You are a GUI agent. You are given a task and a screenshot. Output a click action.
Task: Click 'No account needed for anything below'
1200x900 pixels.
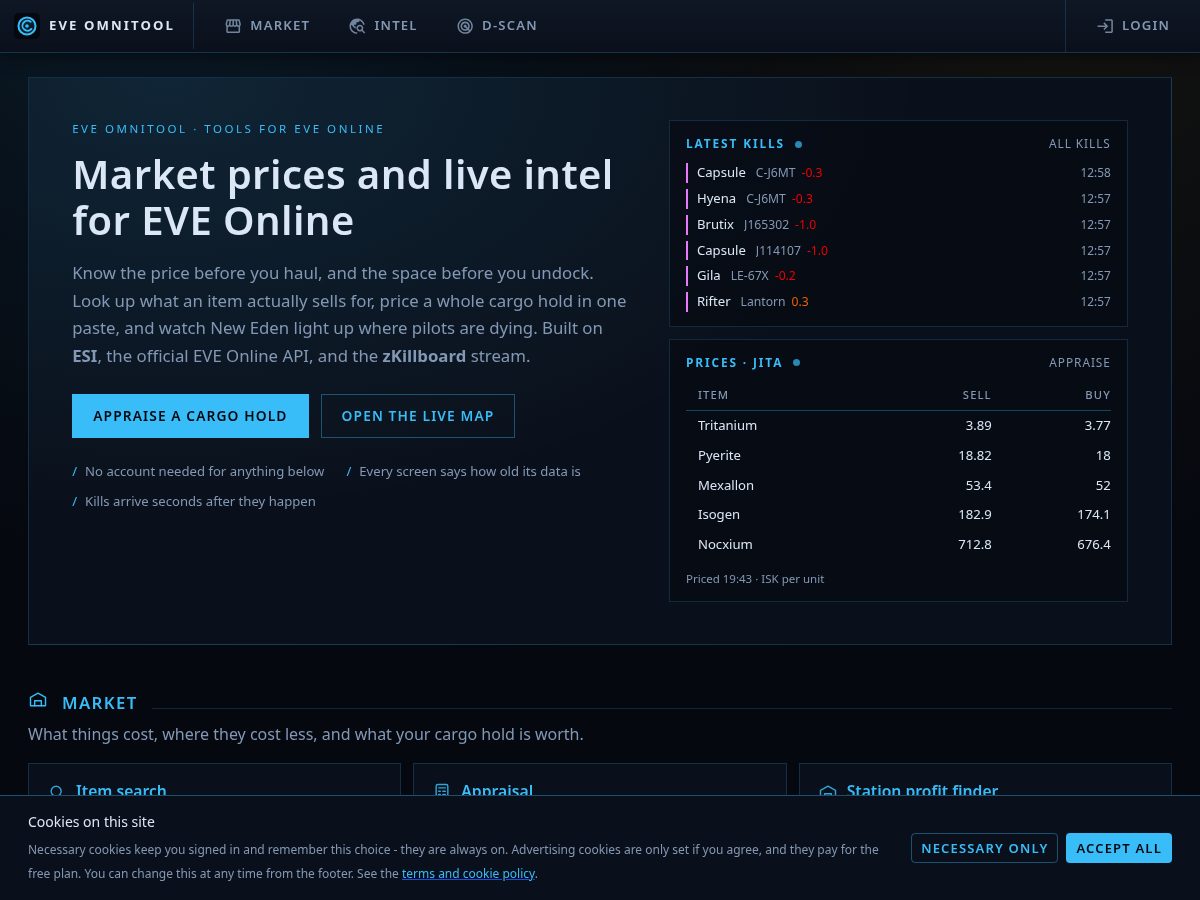pos(205,472)
